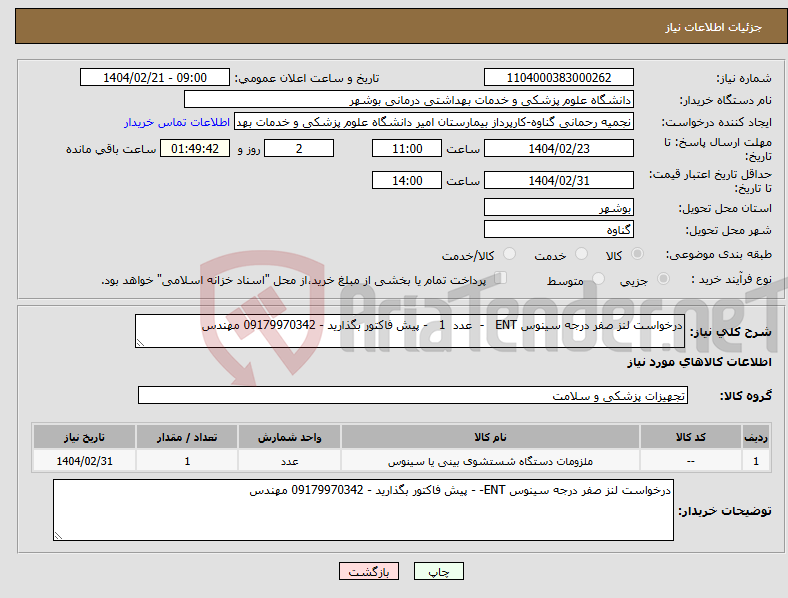This screenshot has height=598, width=788.
Task: Click the resize handle of توضیحات خریدار textarea
Action: point(58,536)
